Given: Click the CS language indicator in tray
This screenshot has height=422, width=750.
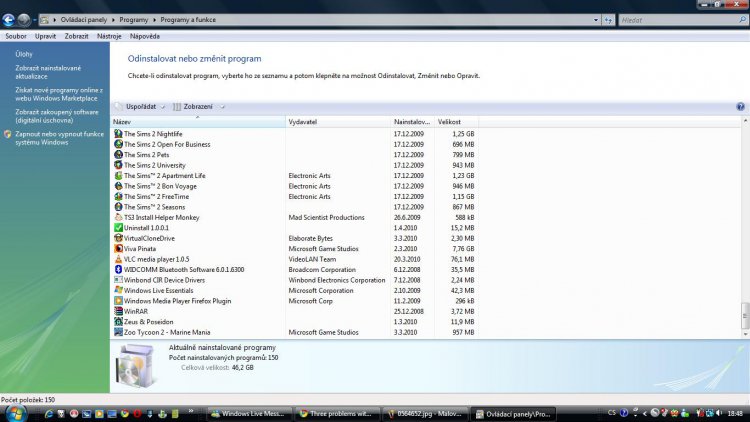Looking at the screenshot, I should point(612,413).
